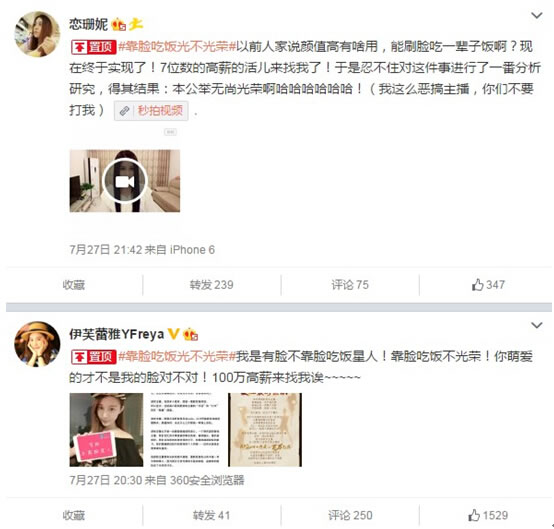554x529 pixels.
Task: Open the hashtag #靠脸吃饭光不光荣# in second post
Action: tap(177, 356)
